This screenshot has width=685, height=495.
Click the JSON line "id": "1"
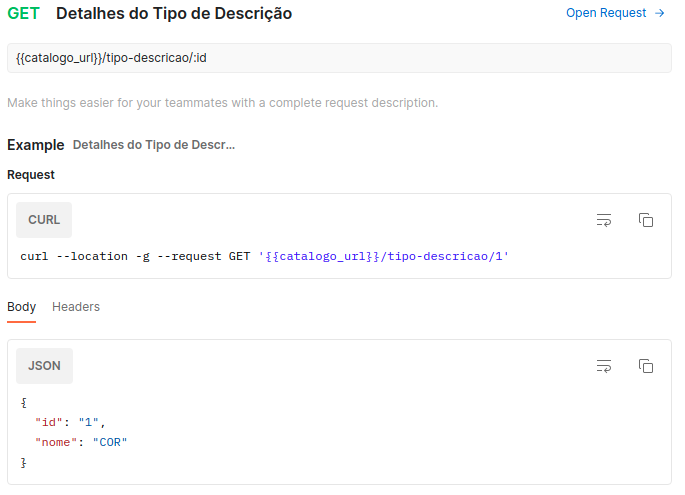[70, 422]
